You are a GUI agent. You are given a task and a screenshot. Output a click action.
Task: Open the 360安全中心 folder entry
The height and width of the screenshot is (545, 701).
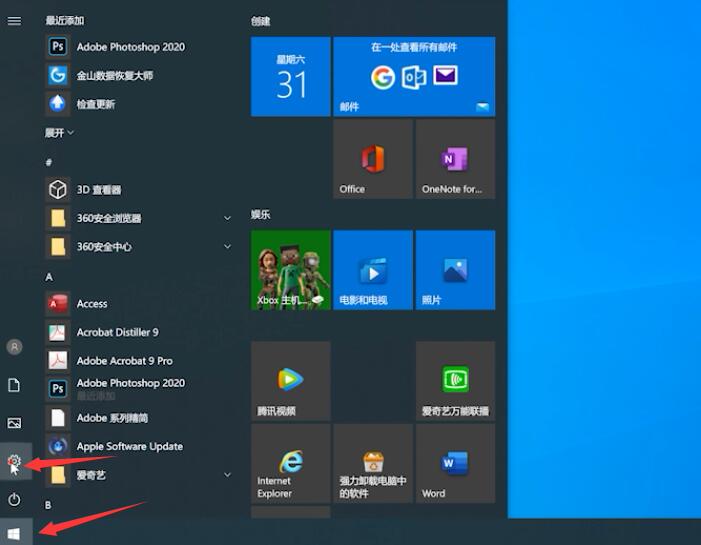139,247
